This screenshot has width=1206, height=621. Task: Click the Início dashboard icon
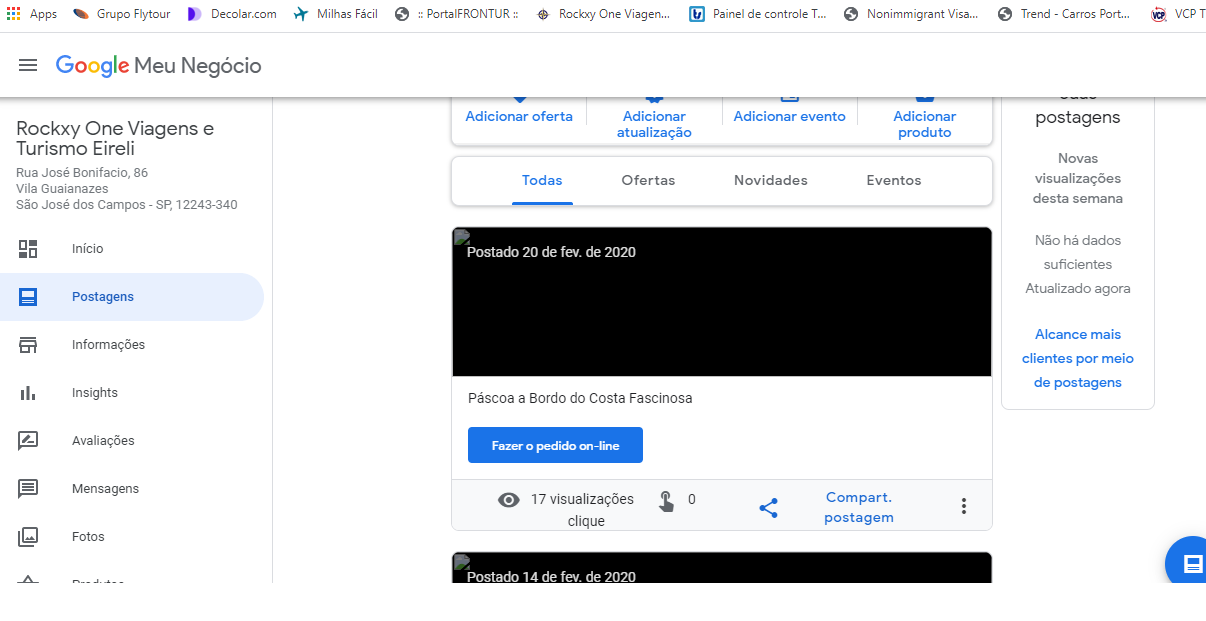(28, 249)
